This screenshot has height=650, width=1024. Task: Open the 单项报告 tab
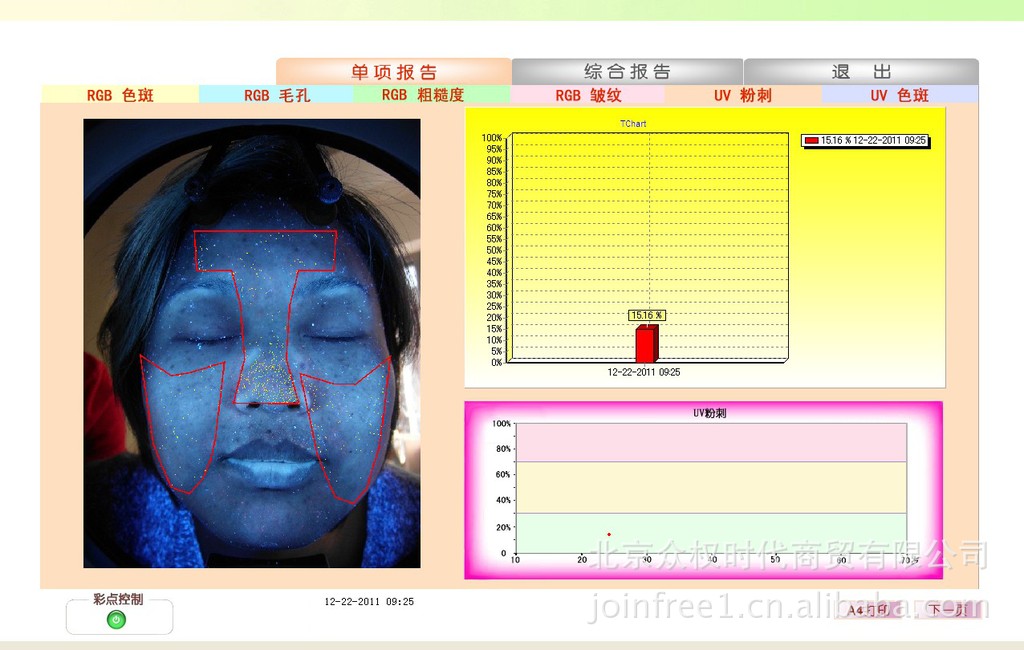(x=394, y=72)
